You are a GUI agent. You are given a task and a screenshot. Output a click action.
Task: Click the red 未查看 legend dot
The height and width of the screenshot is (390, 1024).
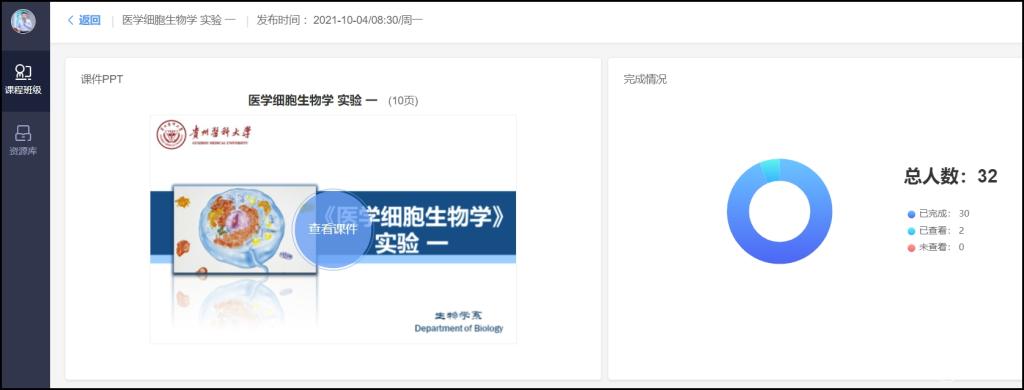coord(911,248)
